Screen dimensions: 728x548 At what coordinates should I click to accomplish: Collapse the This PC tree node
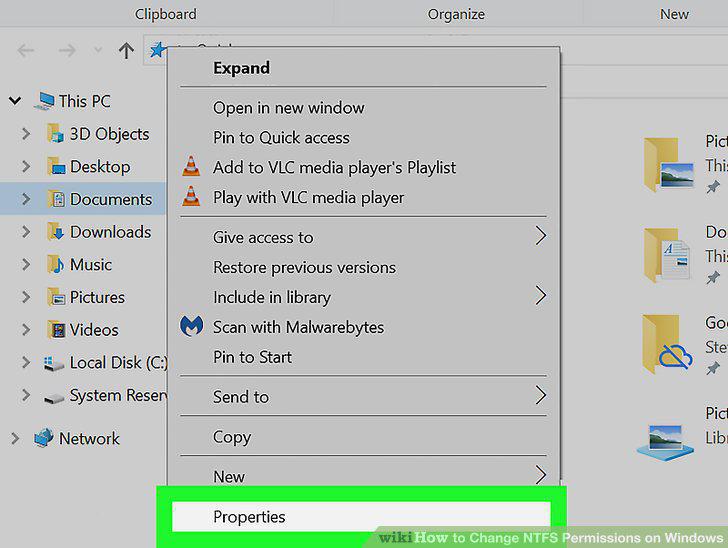[x=15, y=100]
